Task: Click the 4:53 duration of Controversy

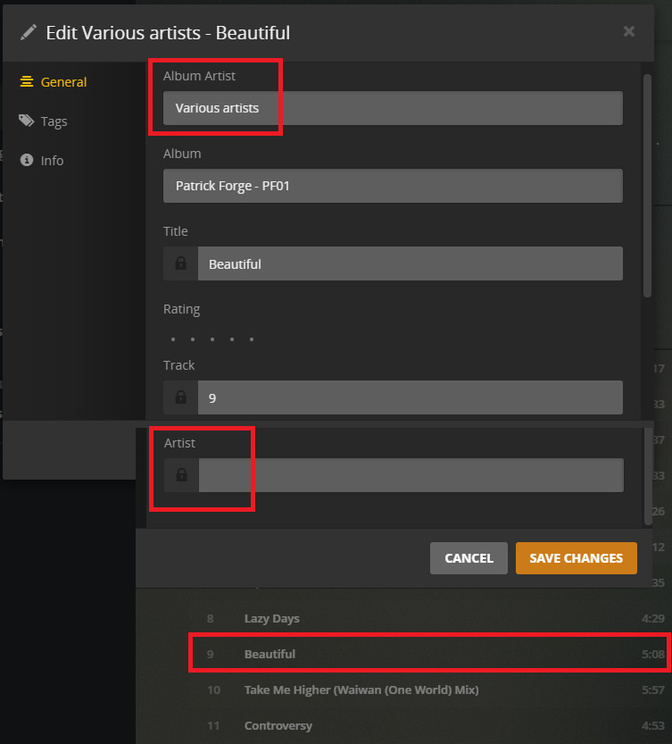Action: (653, 726)
